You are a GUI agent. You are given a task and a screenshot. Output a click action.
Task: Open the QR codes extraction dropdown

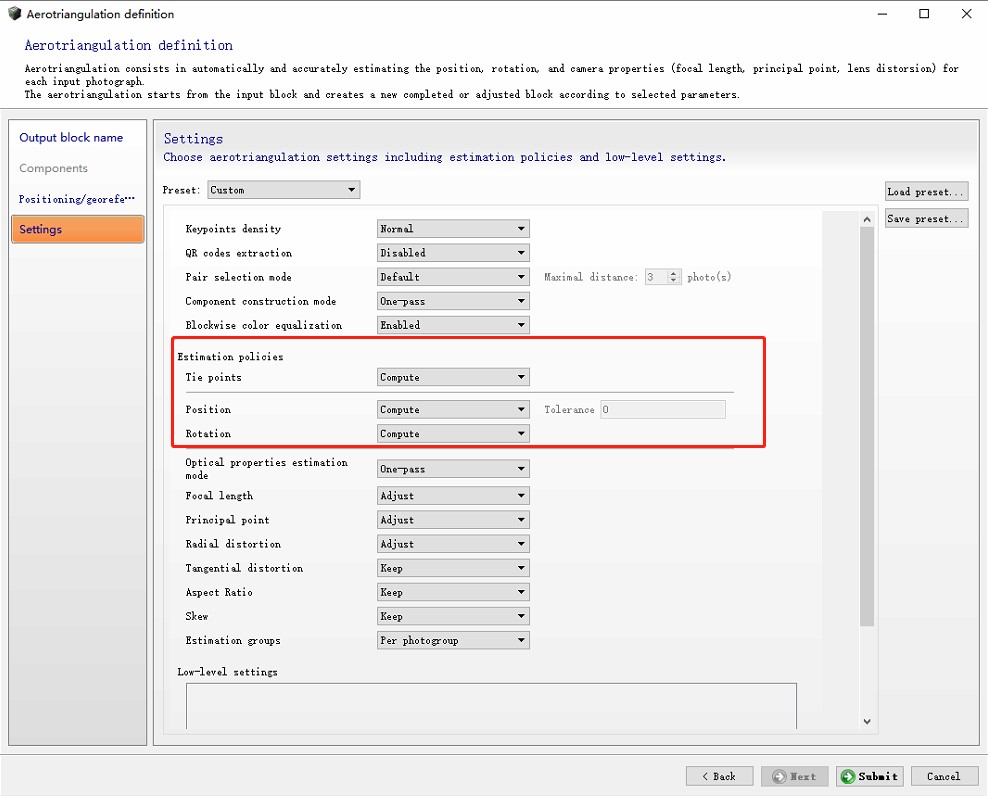pos(453,253)
